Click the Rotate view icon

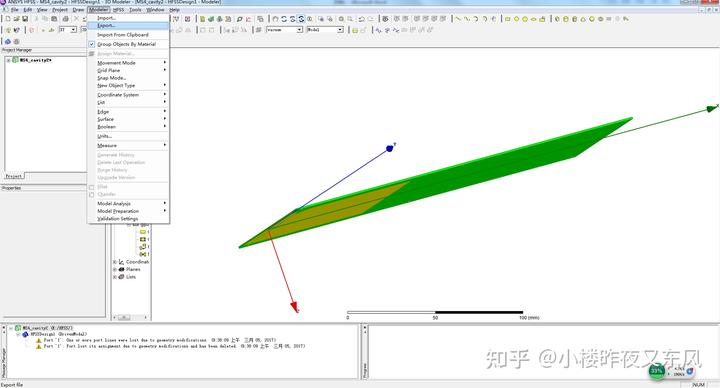pos(284,19)
